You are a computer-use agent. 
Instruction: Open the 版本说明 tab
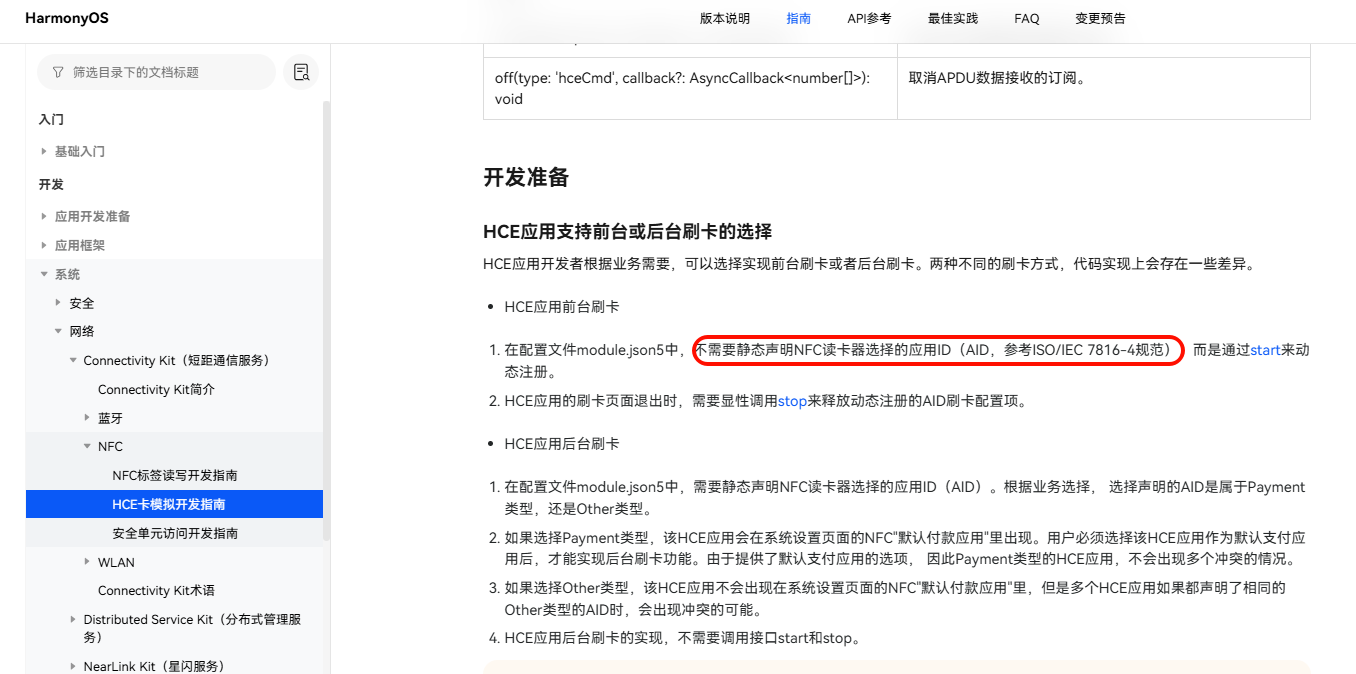[x=724, y=18]
